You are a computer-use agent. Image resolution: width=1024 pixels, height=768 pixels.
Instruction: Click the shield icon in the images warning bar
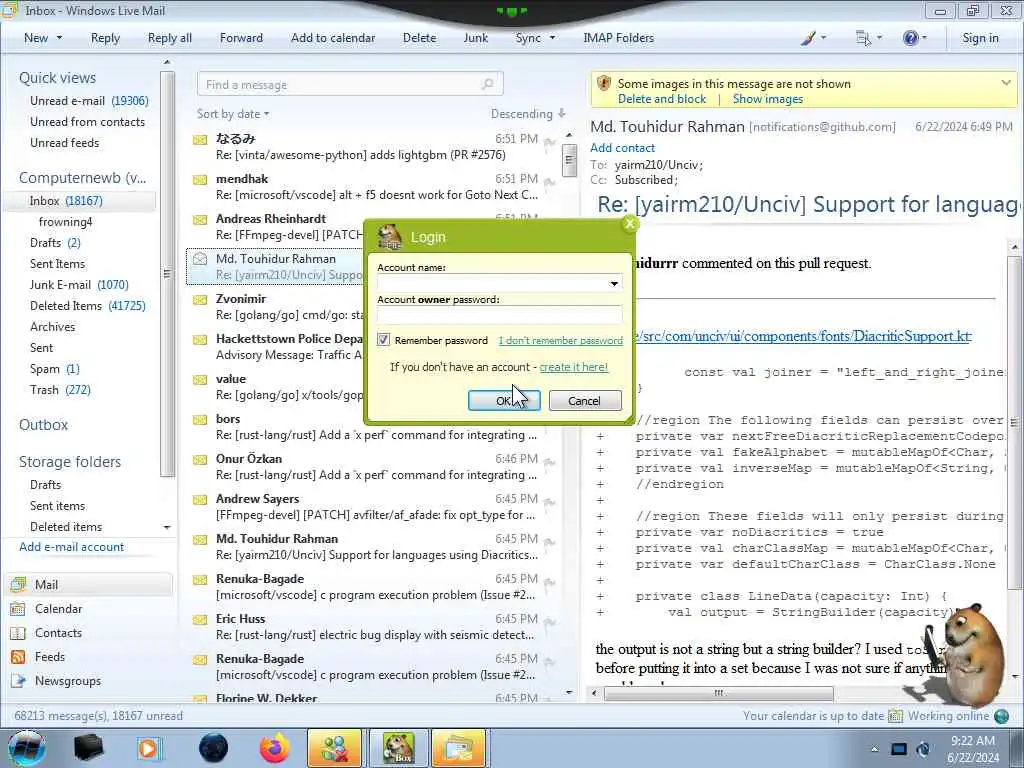click(x=604, y=84)
